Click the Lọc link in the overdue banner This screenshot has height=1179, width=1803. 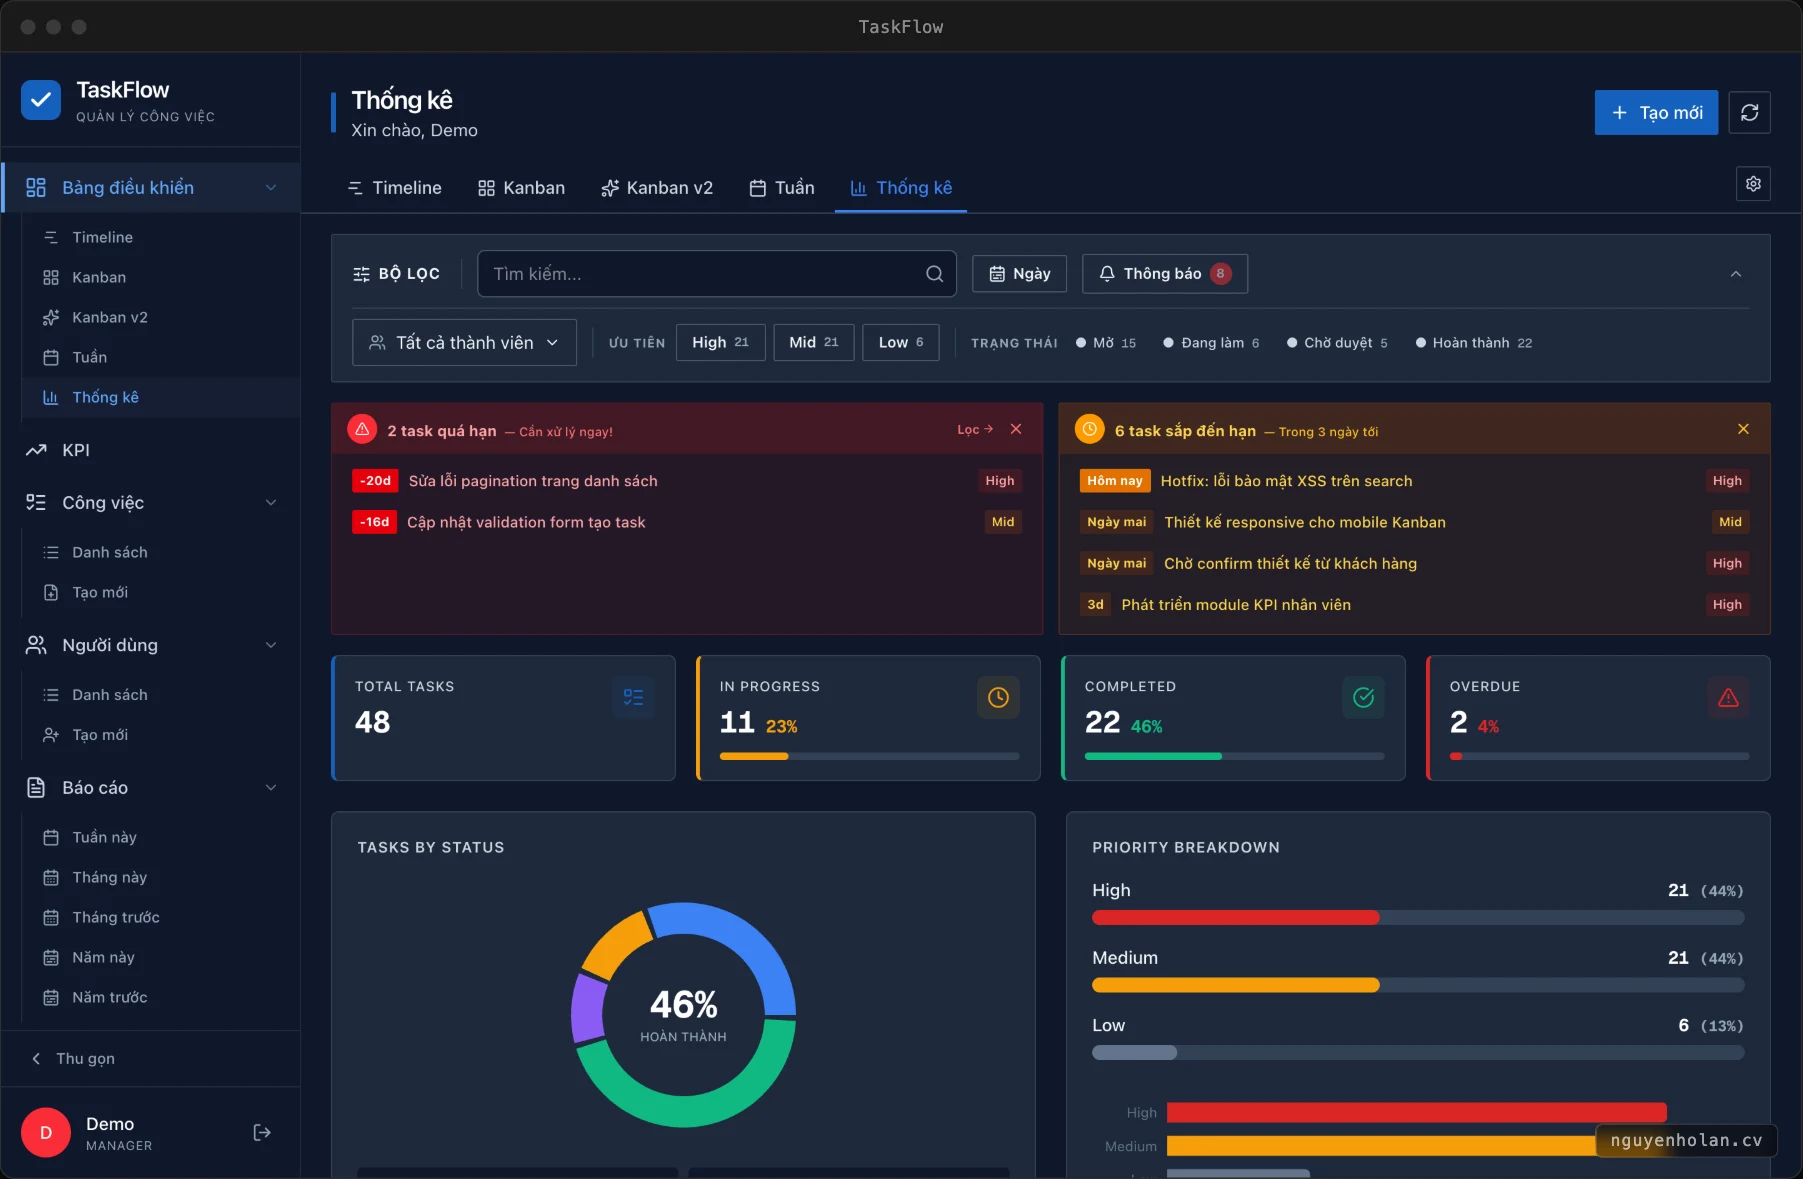(975, 430)
